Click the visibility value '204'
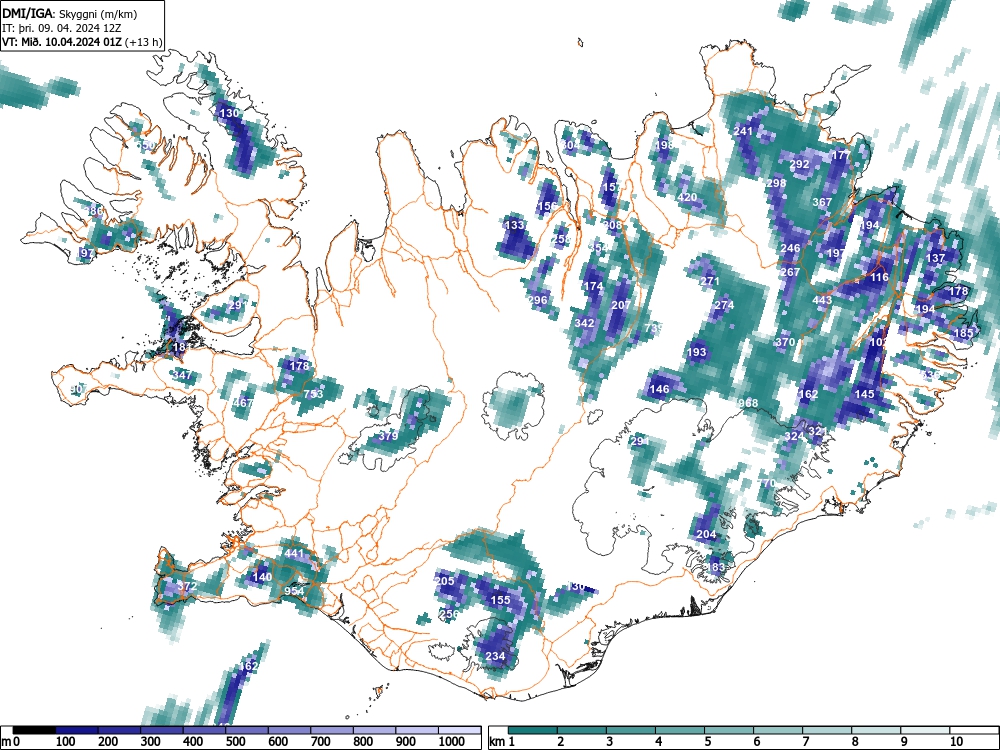Viewport: 1000px width, 750px height. (706, 534)
